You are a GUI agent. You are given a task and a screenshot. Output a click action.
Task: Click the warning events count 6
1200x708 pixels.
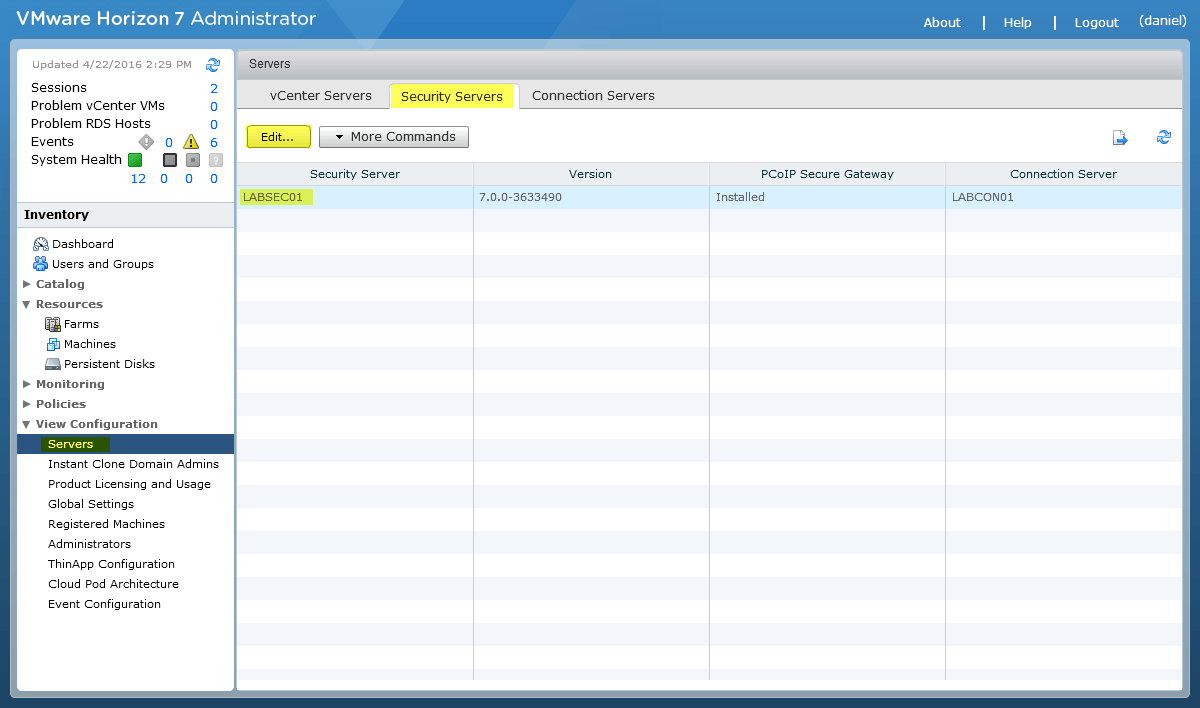pyautogui.click(x=213, y=142)
